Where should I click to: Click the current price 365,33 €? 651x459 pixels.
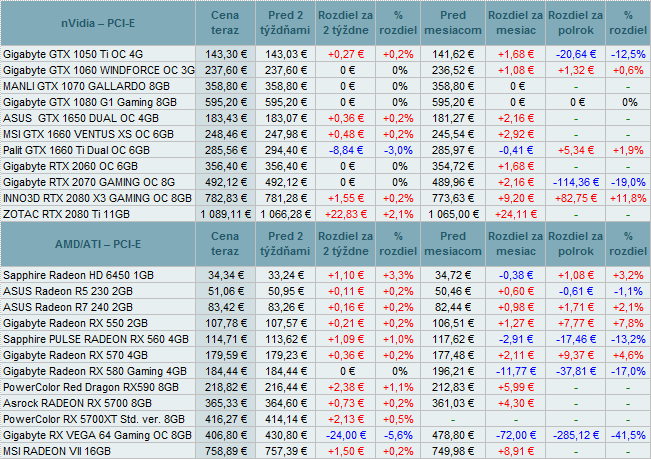click(225, 403)
